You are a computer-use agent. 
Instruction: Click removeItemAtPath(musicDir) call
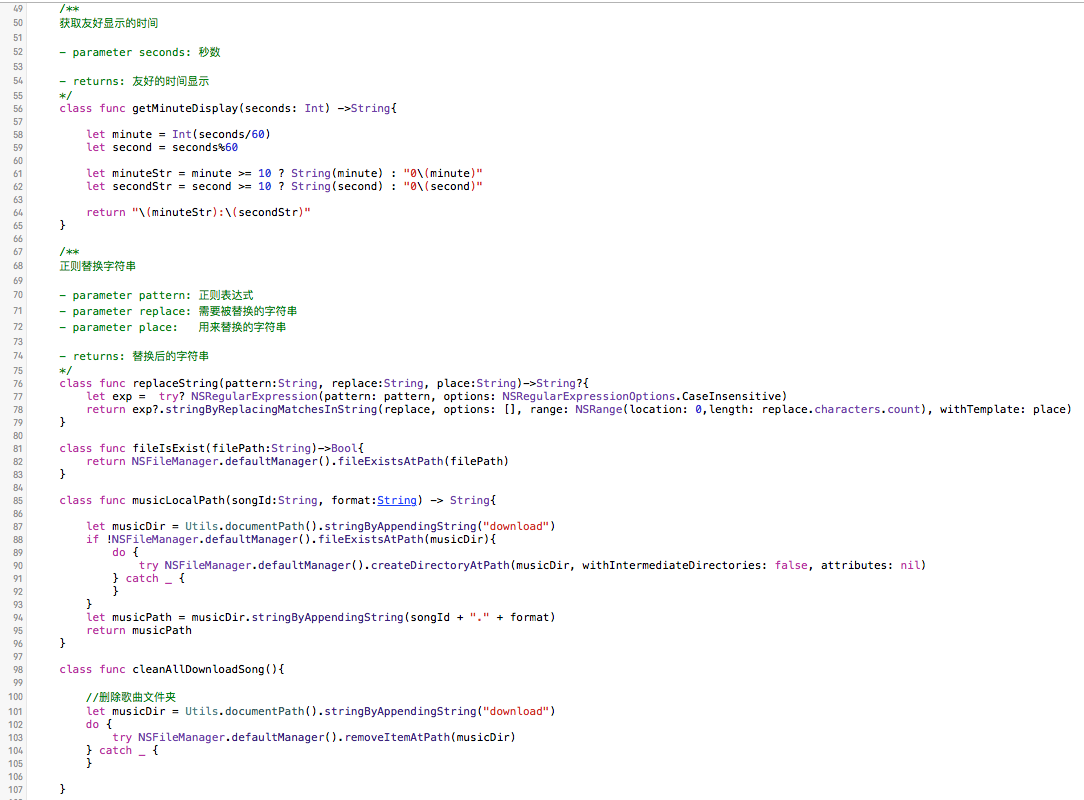[x=430, y=737]
